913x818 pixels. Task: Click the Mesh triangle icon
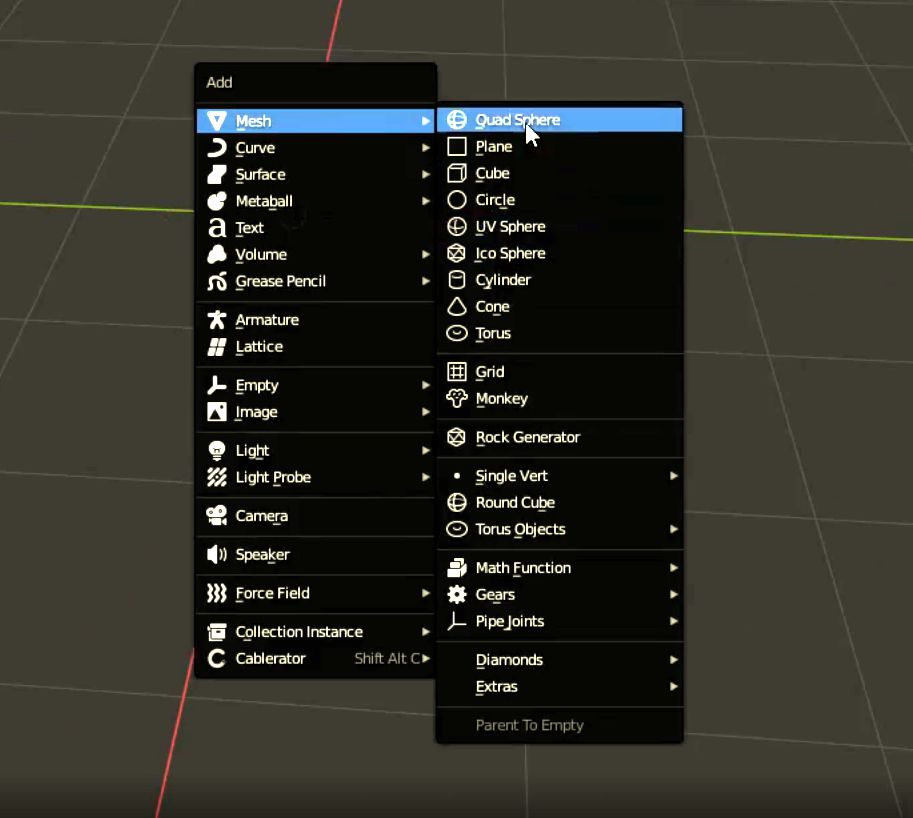217,121
